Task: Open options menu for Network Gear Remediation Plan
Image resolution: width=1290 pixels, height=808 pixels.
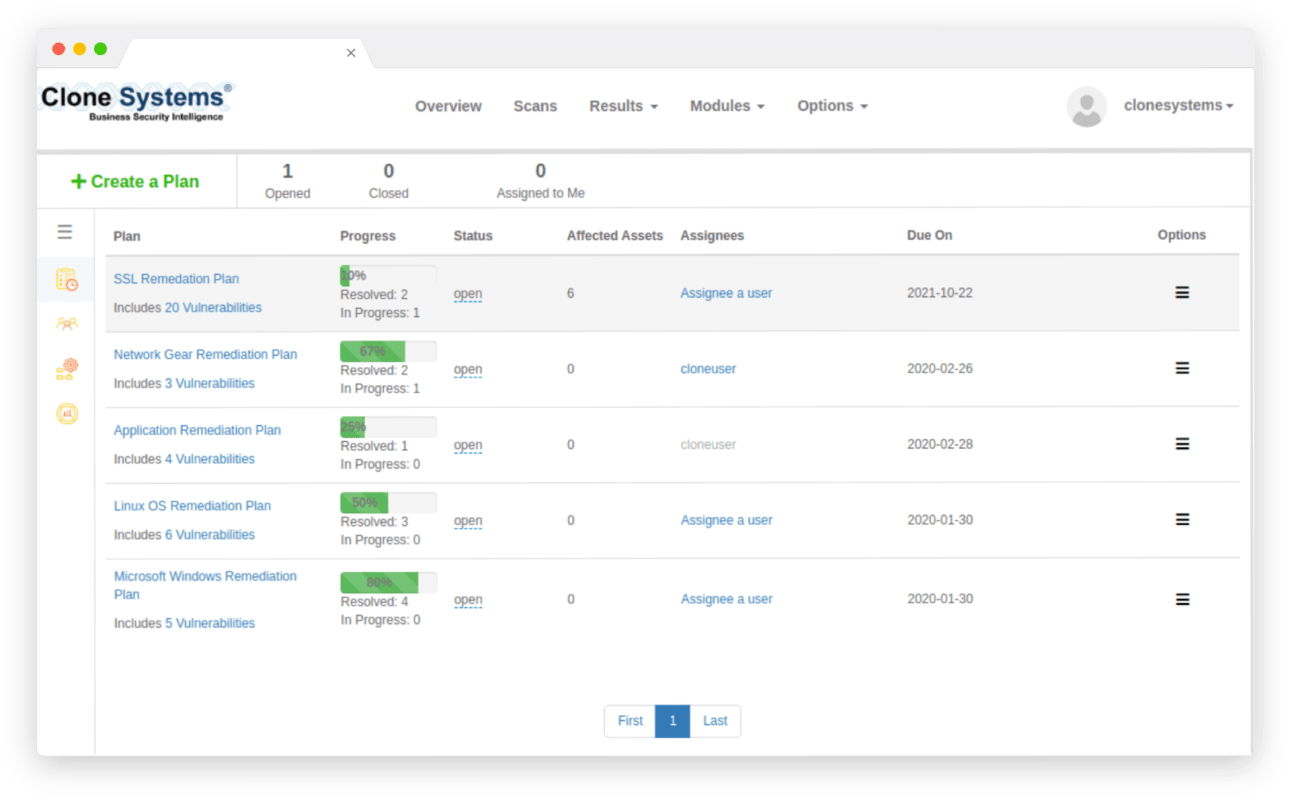Action: (x=1182, y=369)
